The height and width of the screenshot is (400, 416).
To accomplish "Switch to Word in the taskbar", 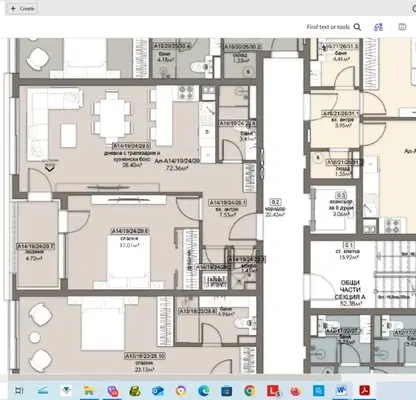I will [x=341, y=390].
